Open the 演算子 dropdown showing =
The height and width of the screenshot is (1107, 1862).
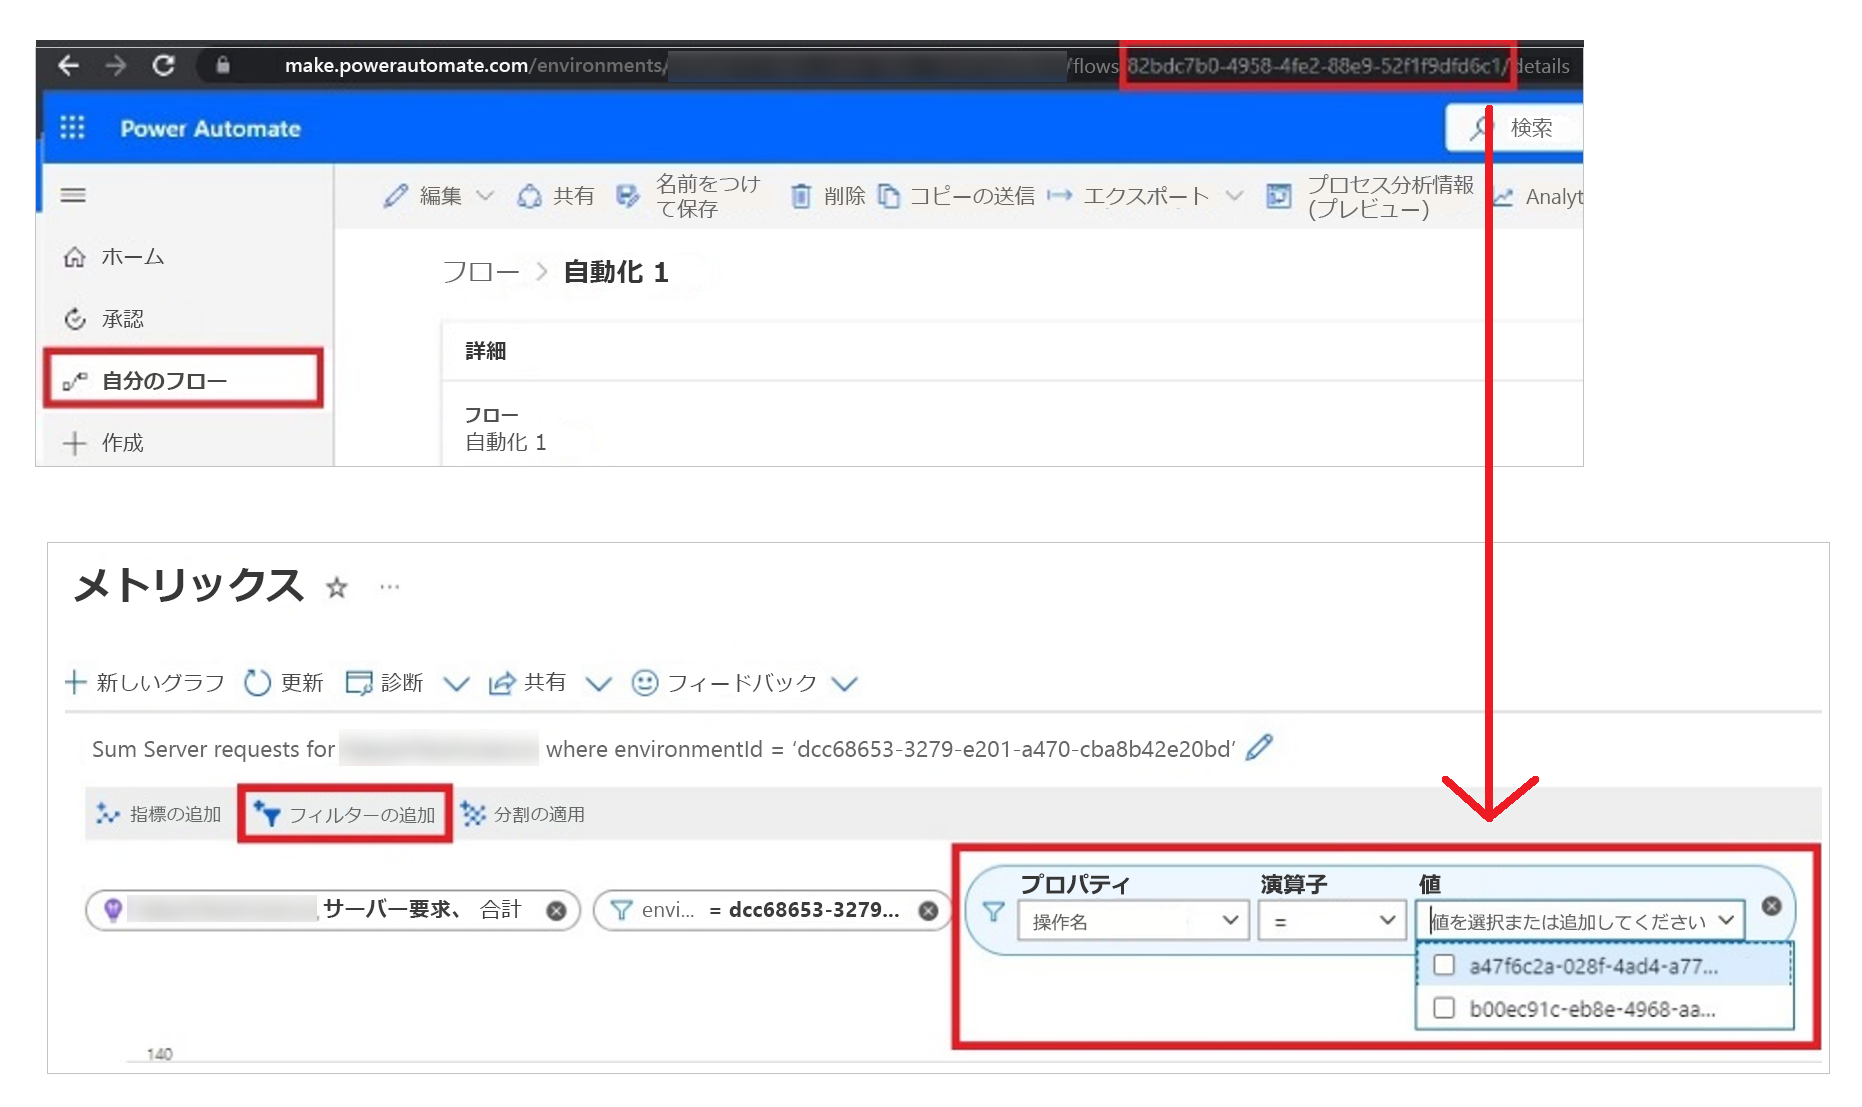1331,921
